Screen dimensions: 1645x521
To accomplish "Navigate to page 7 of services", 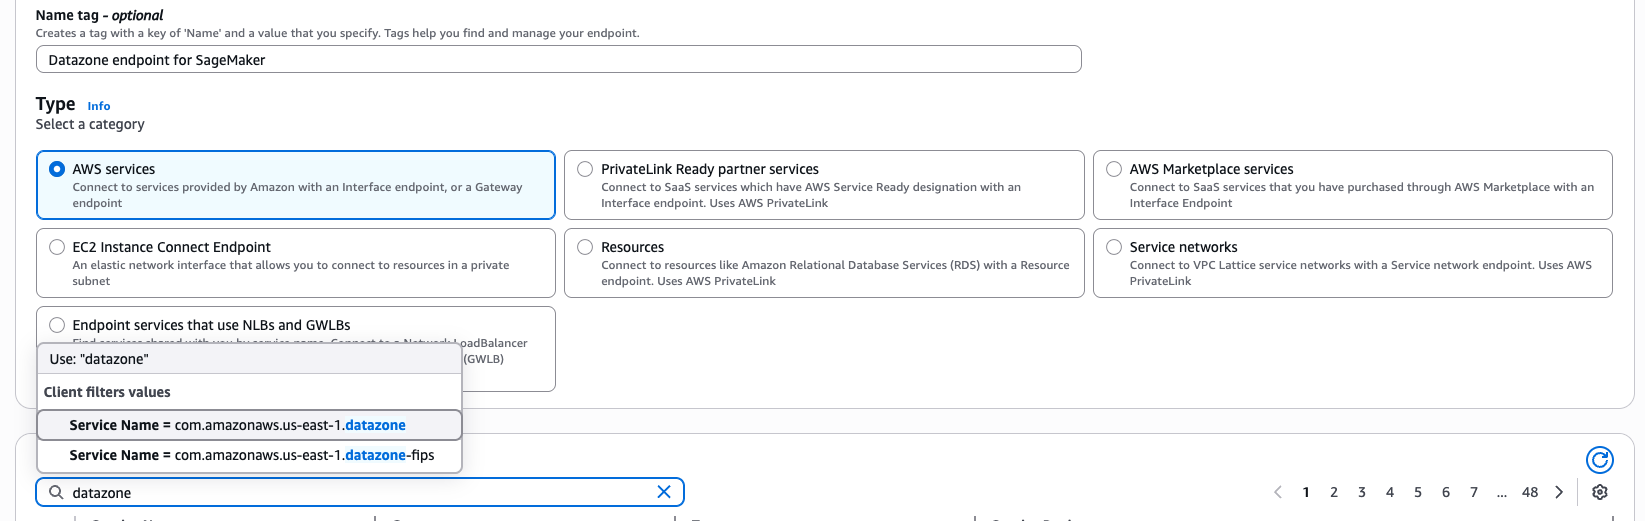I will tap(1474, 492).
